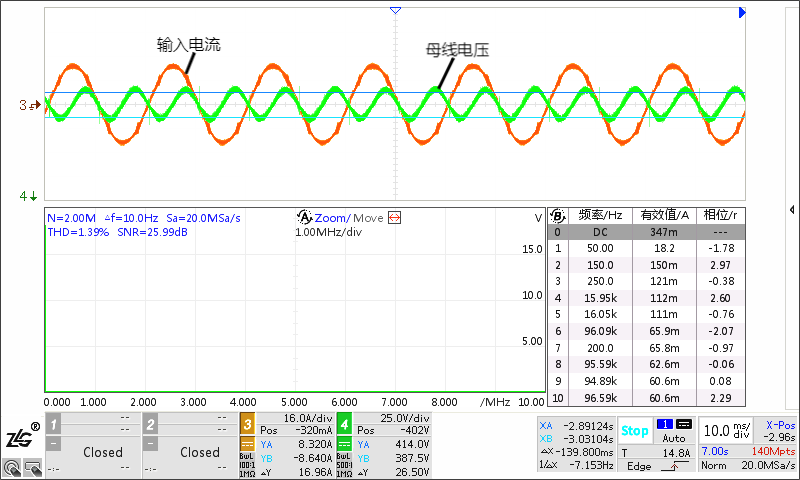Click the circled A icon beside Zoom
The width and height of the screenshot is (800, 480).
click(304, 217)
